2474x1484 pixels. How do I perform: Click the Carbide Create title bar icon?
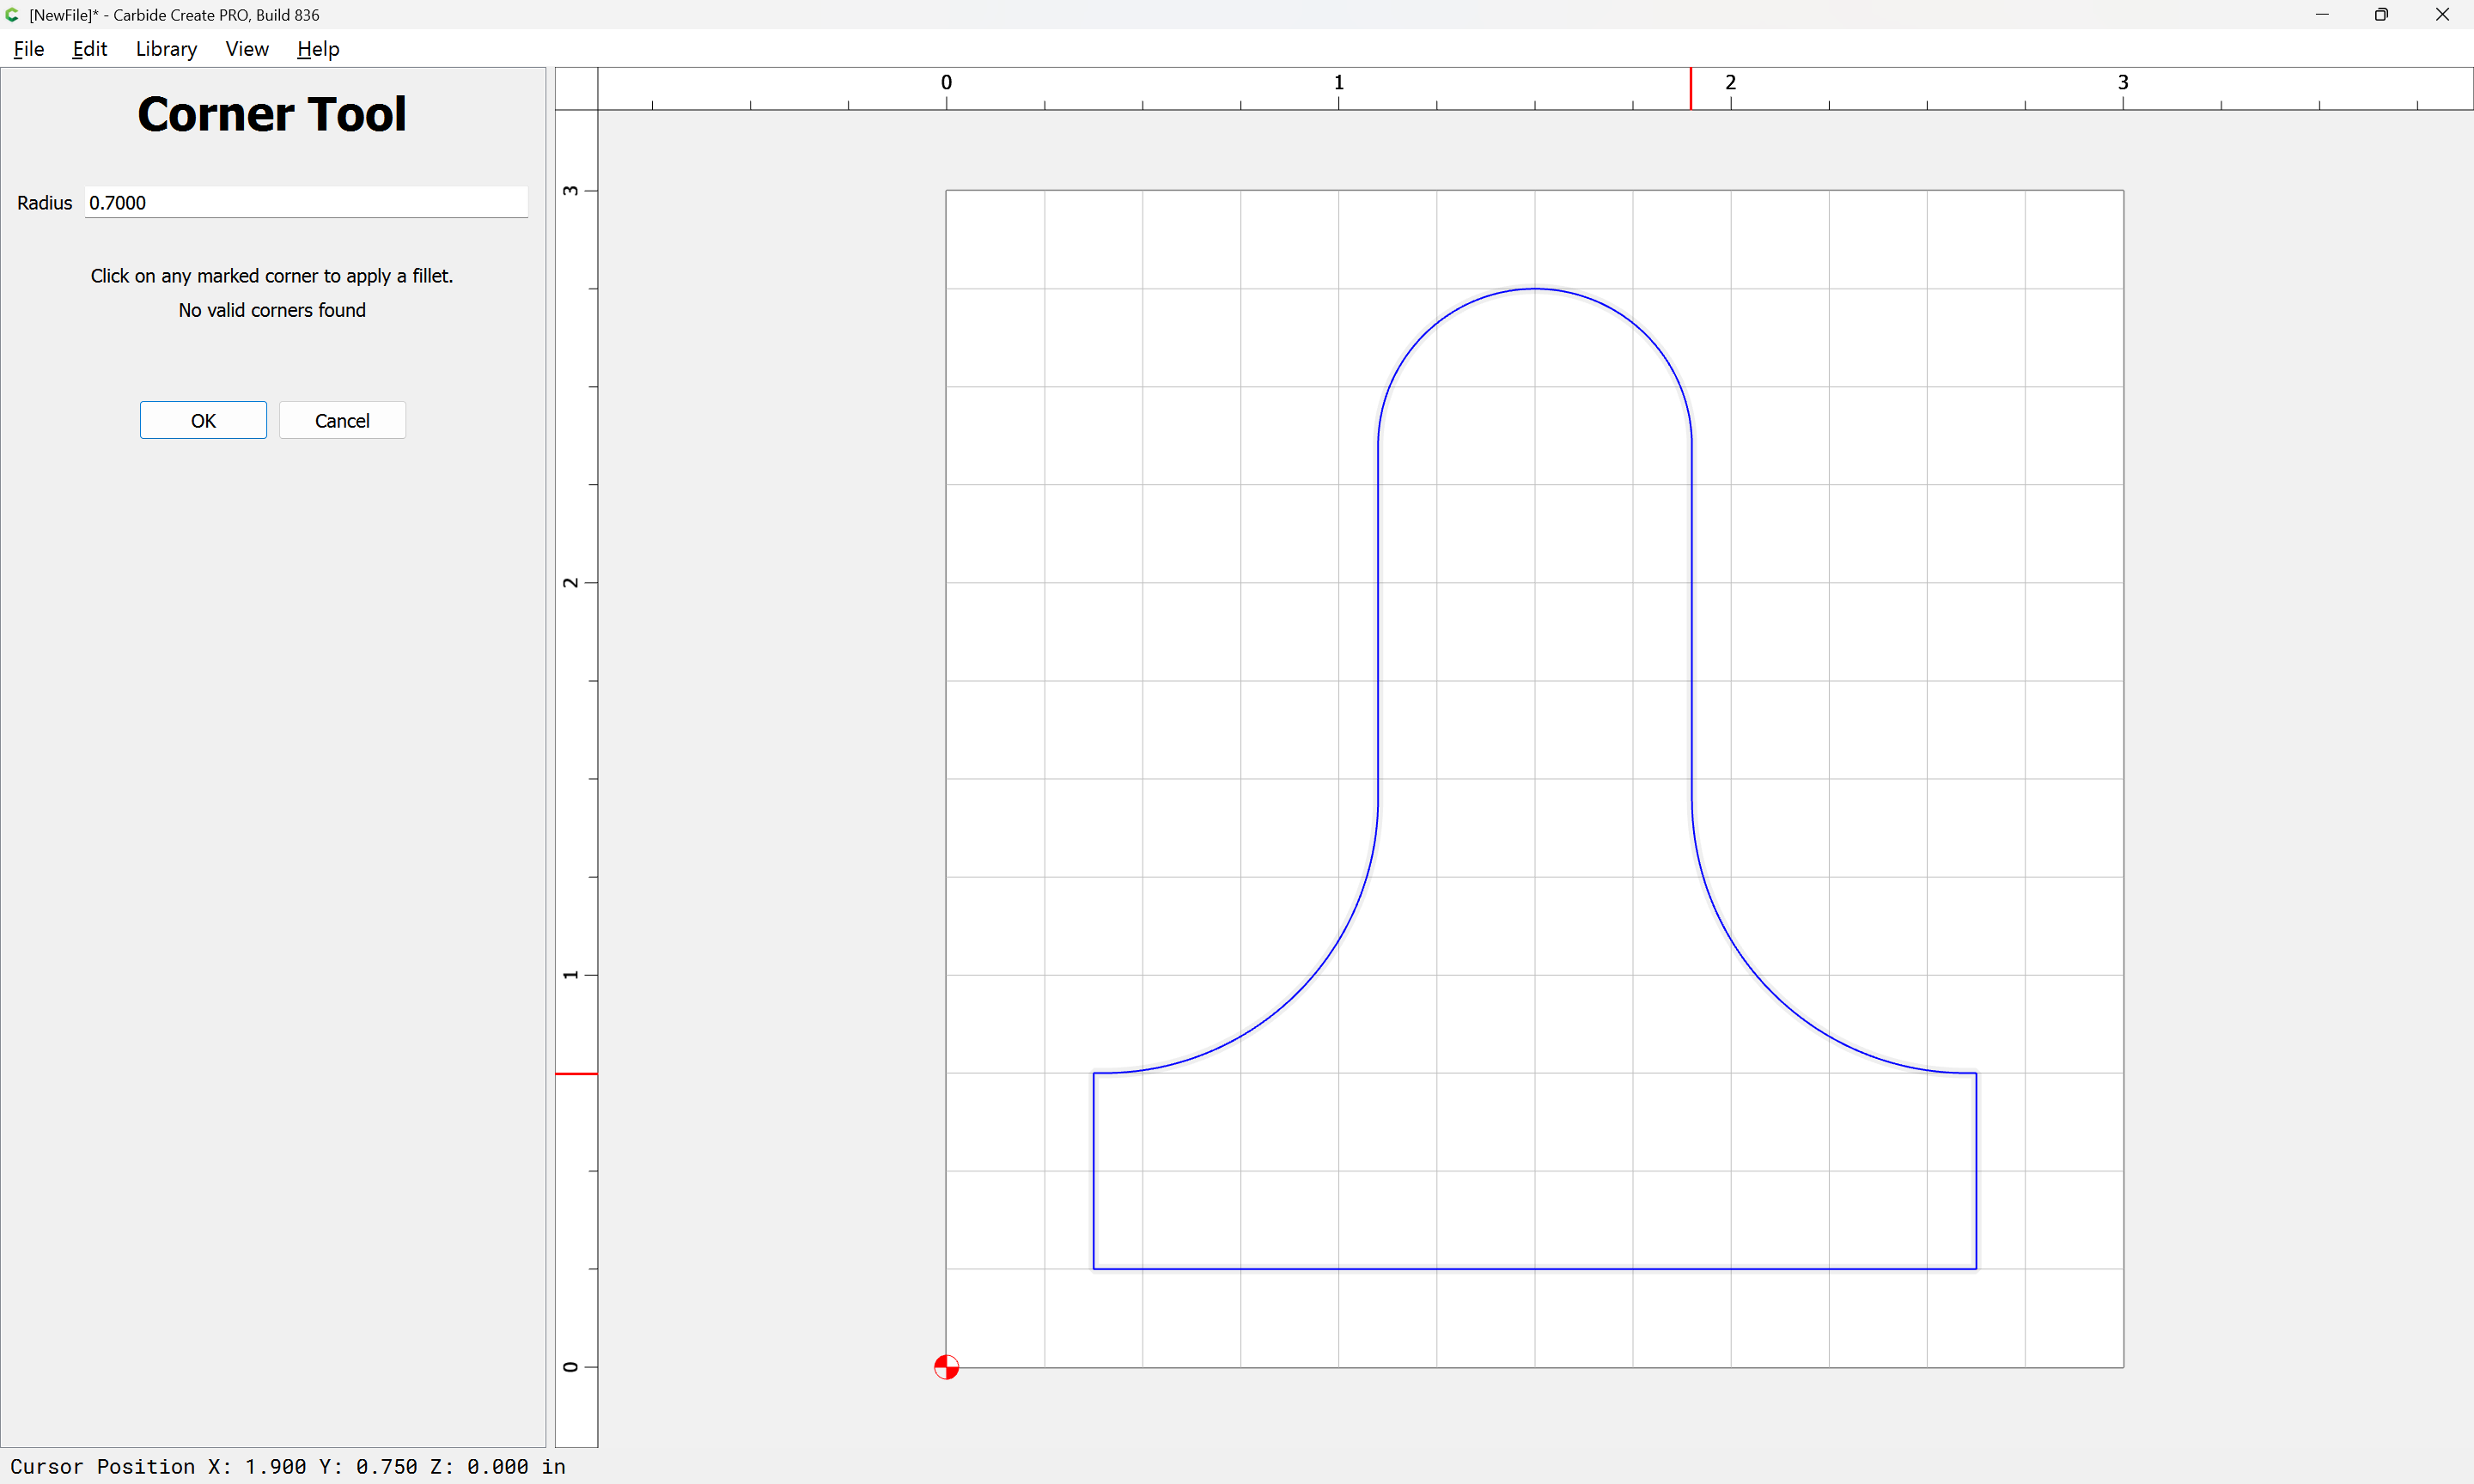[x=12, y=15]
